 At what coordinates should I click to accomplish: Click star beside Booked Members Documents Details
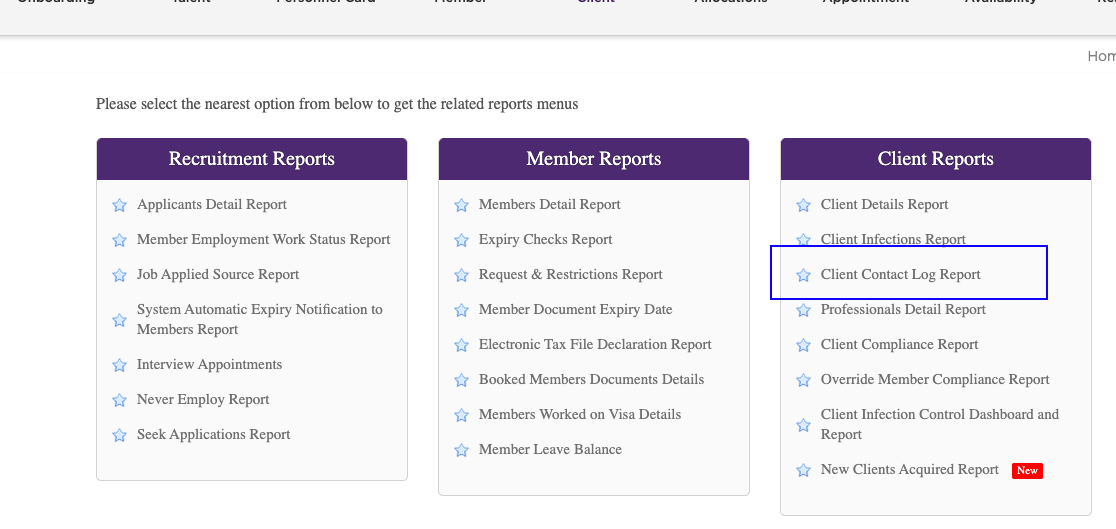461,380
